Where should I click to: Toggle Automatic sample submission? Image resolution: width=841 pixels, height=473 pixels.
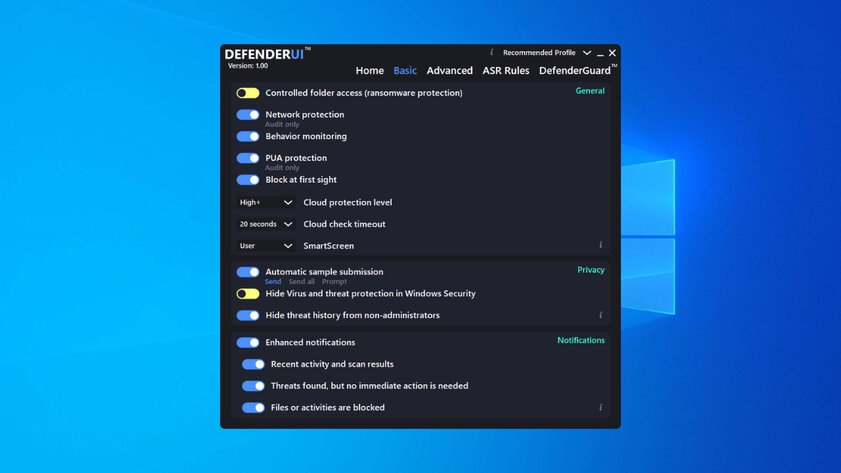(x=248, y=272)
